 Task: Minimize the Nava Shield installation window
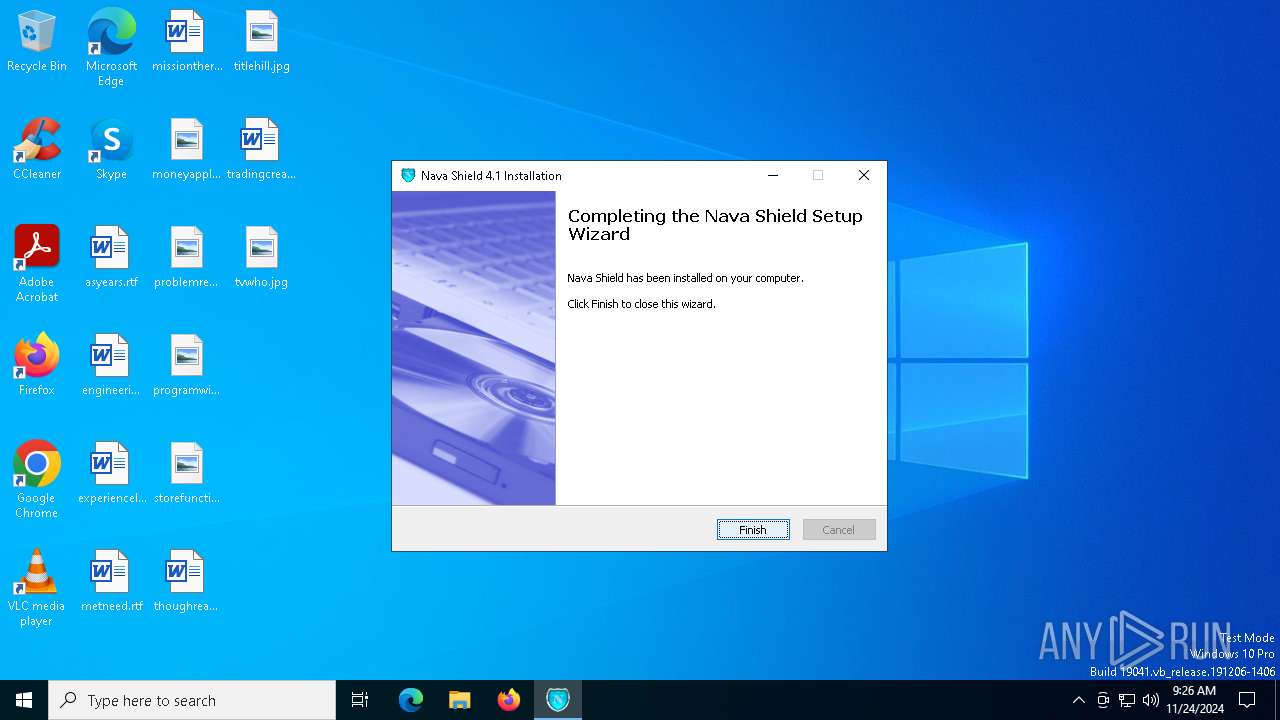[772, 175]
